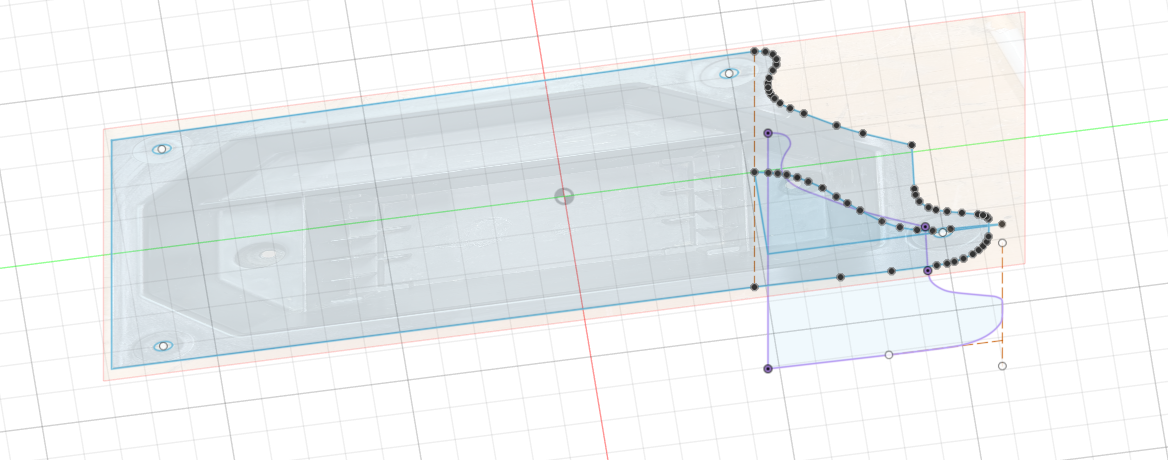The height and width of the screenshot is (460, 1168).
Task: Select the top-left mounting hole circle
Action: 161,149
